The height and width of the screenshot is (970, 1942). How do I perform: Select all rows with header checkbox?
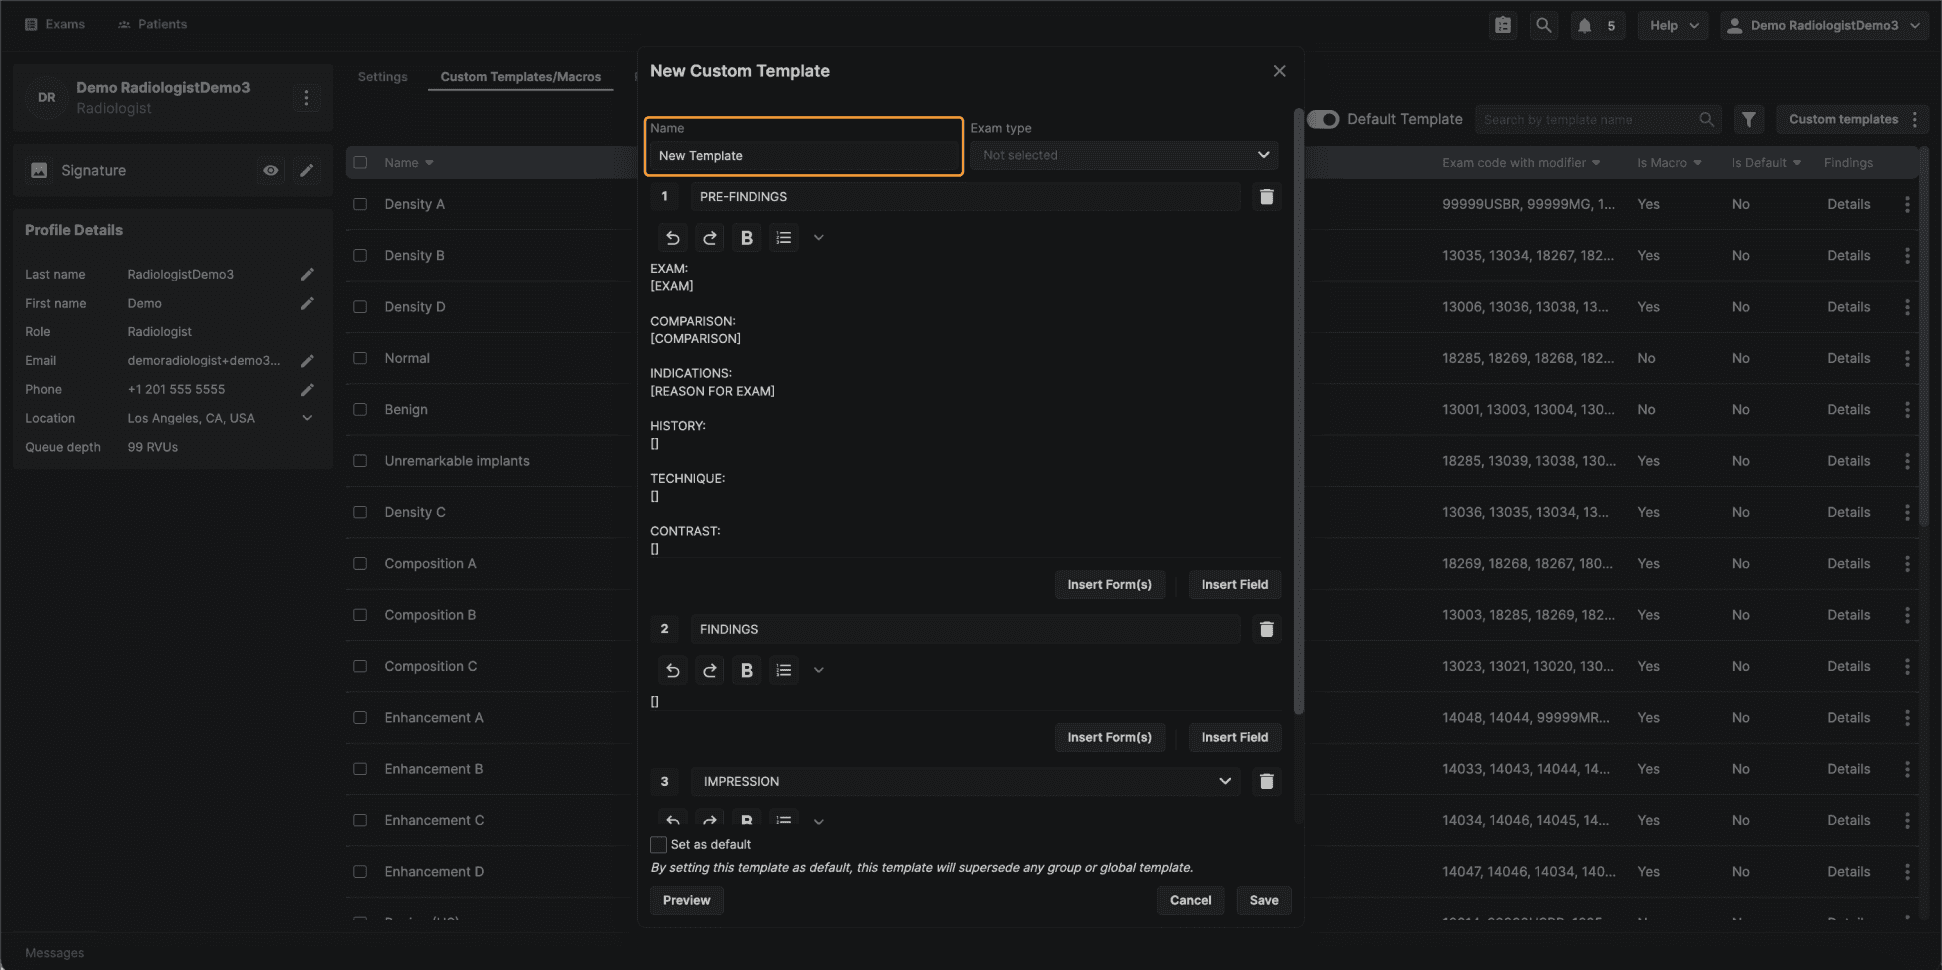tap(360, 162)
